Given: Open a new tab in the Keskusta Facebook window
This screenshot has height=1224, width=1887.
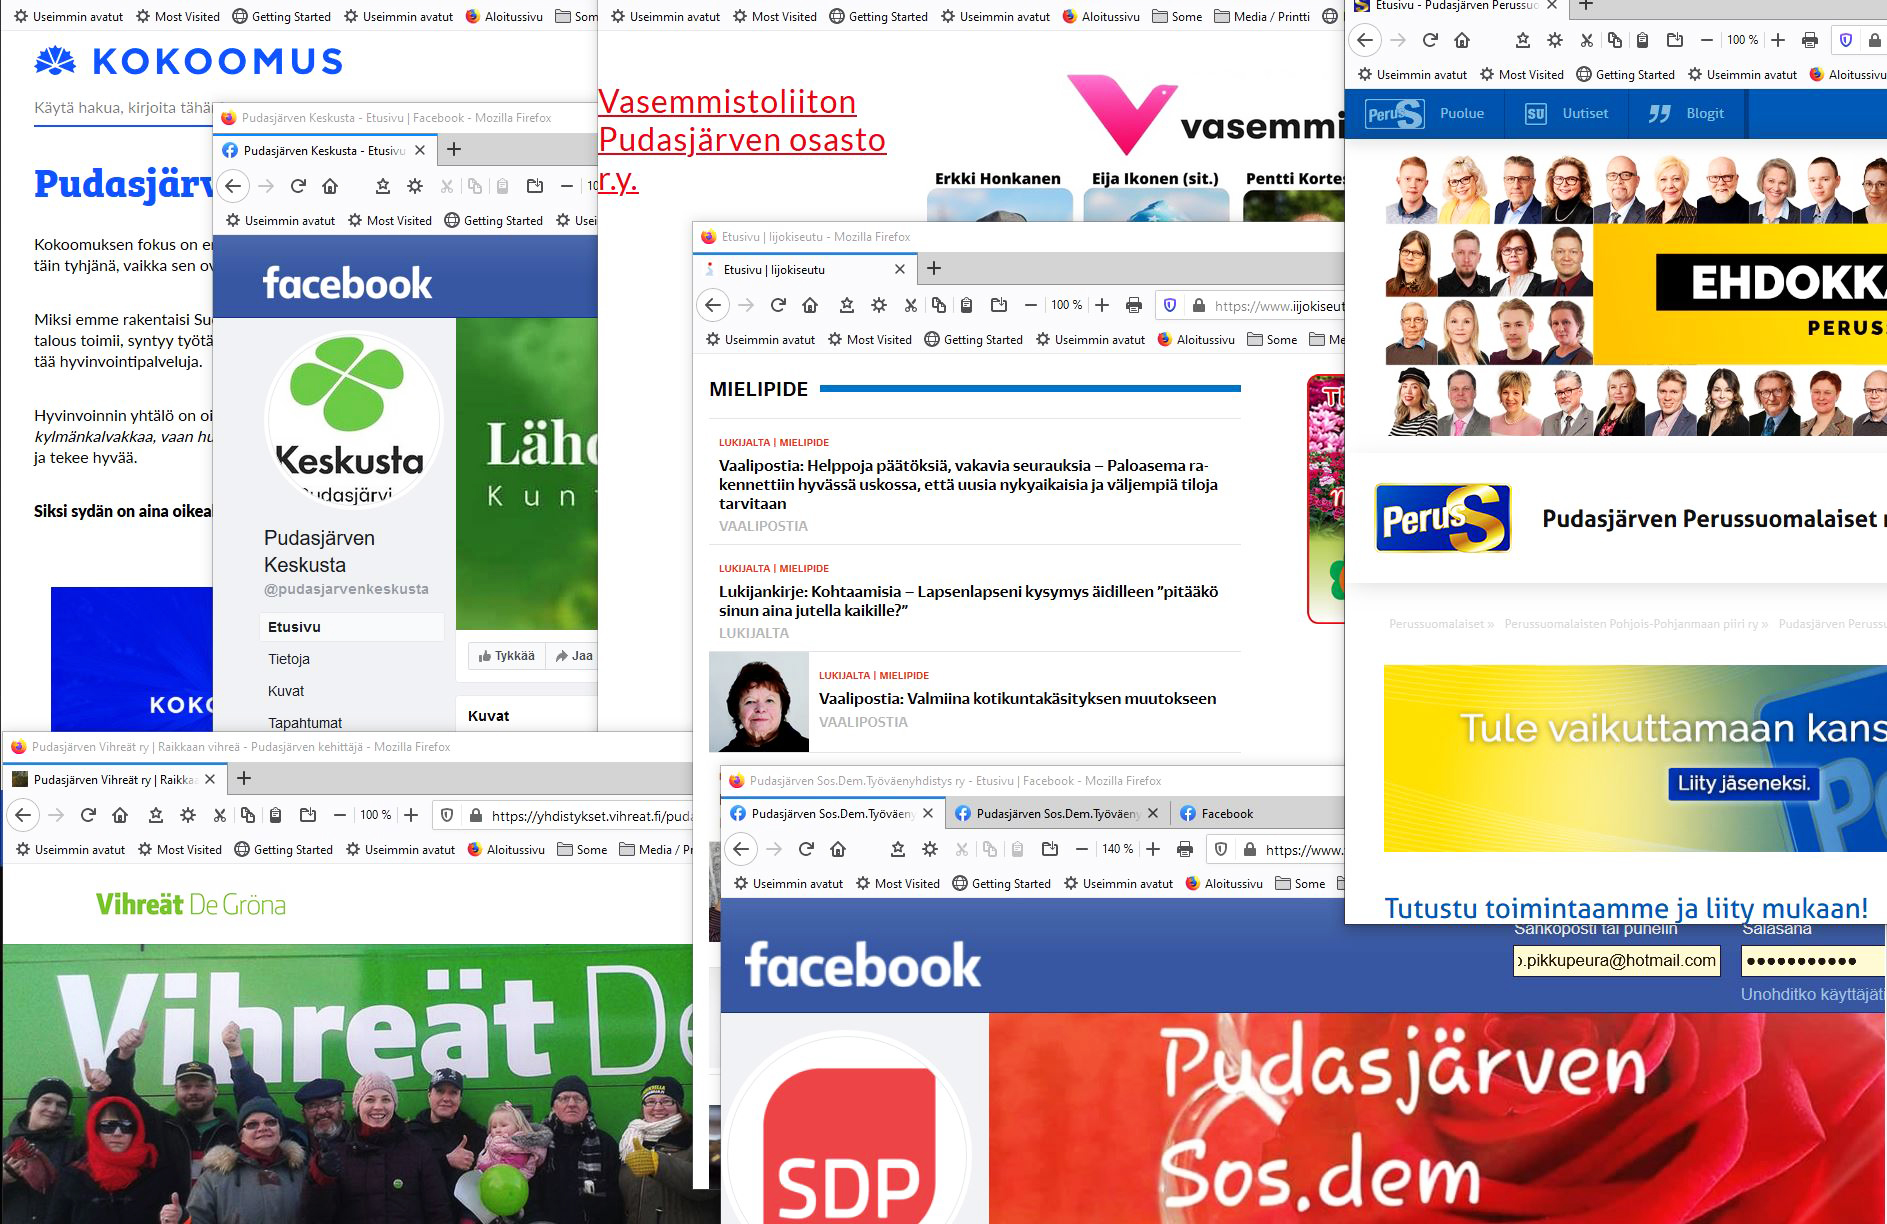Looking at the screenshot, I should pyautogui.click(x=454, y=149).
